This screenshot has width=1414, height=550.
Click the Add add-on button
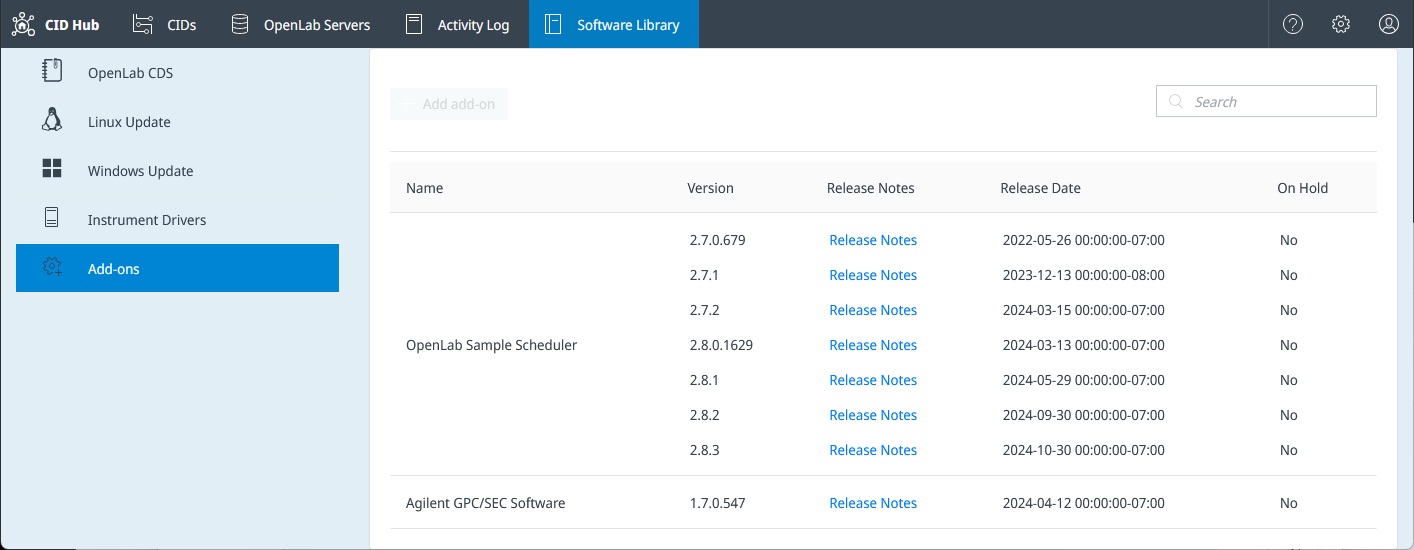pyautogui.click(x=449, y=104)
